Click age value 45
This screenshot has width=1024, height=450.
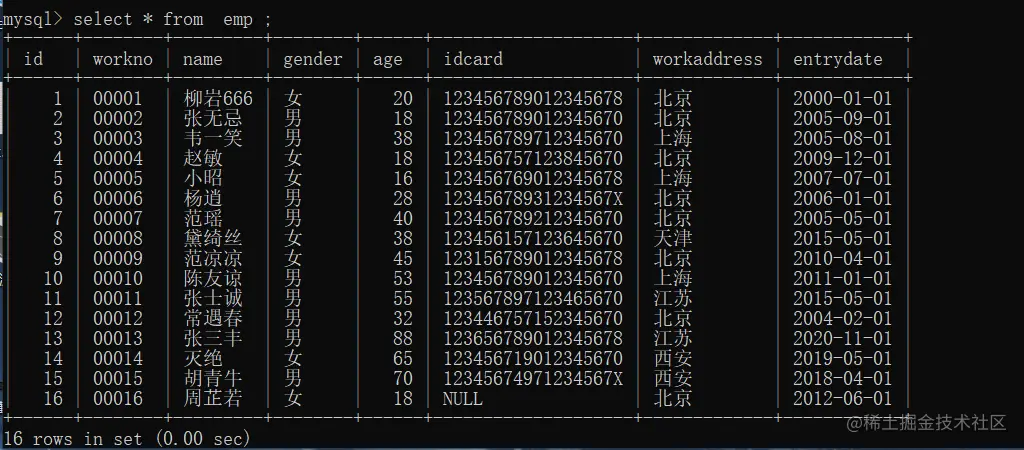click(x=403, y=259)
